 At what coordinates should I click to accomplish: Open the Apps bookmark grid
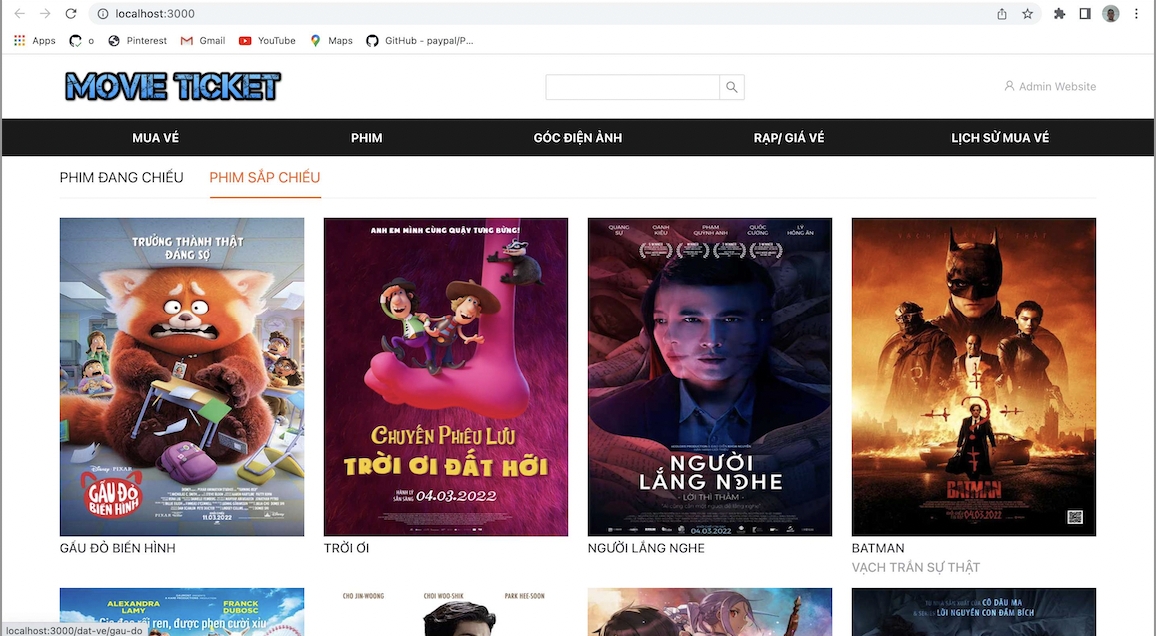click(35, 41)
